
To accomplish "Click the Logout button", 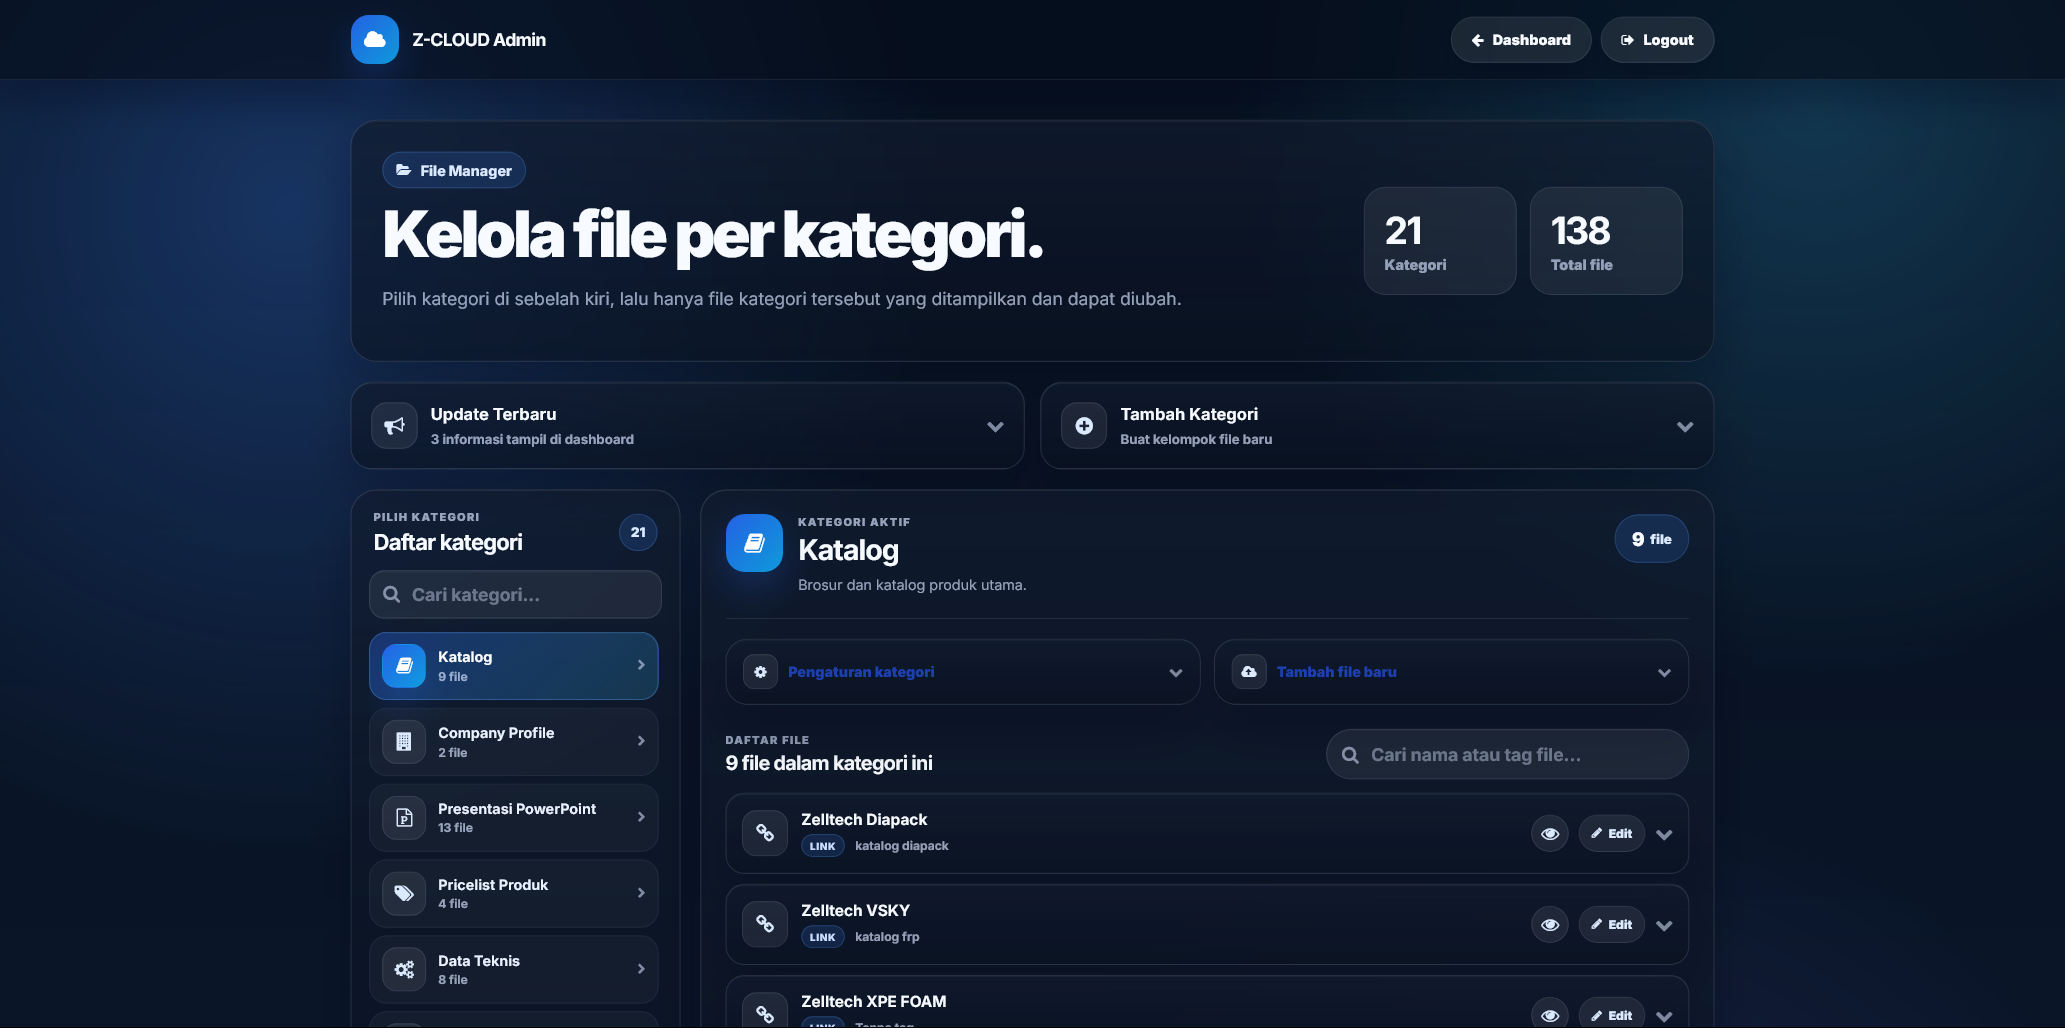I will pos(1657,40).
